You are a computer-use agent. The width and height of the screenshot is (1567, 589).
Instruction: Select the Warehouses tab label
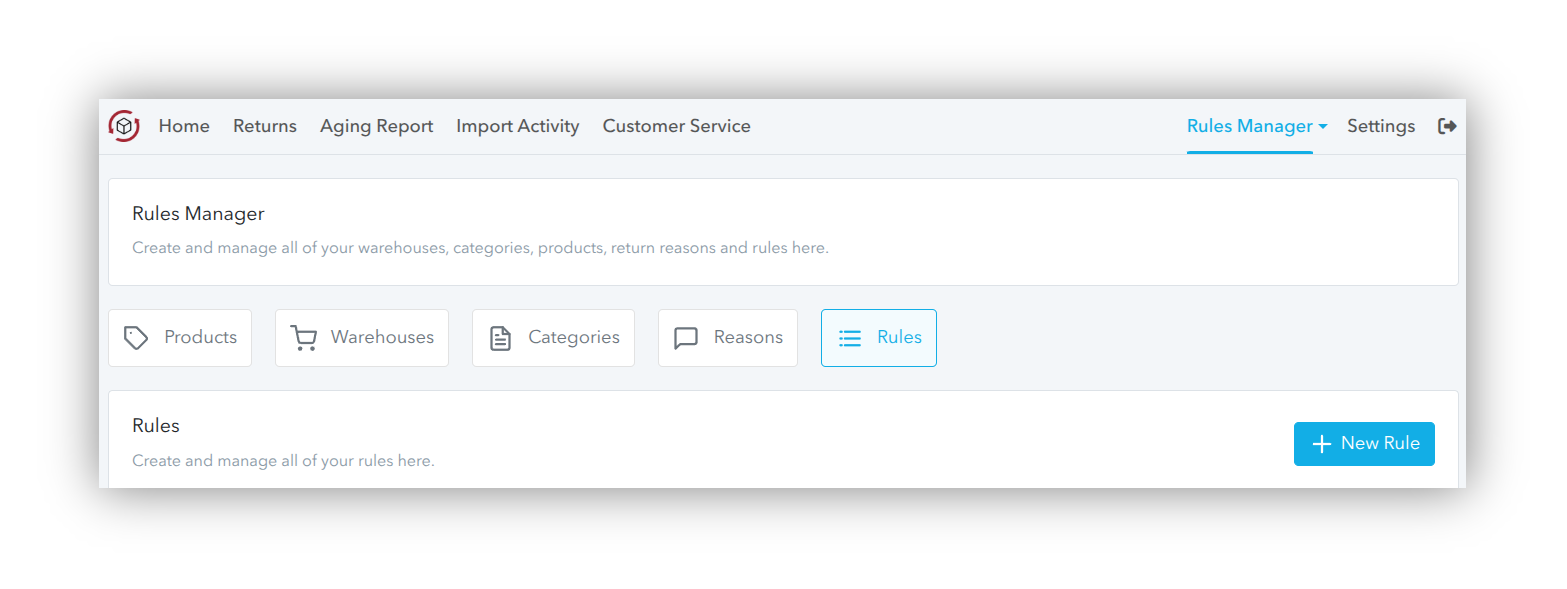382,338
